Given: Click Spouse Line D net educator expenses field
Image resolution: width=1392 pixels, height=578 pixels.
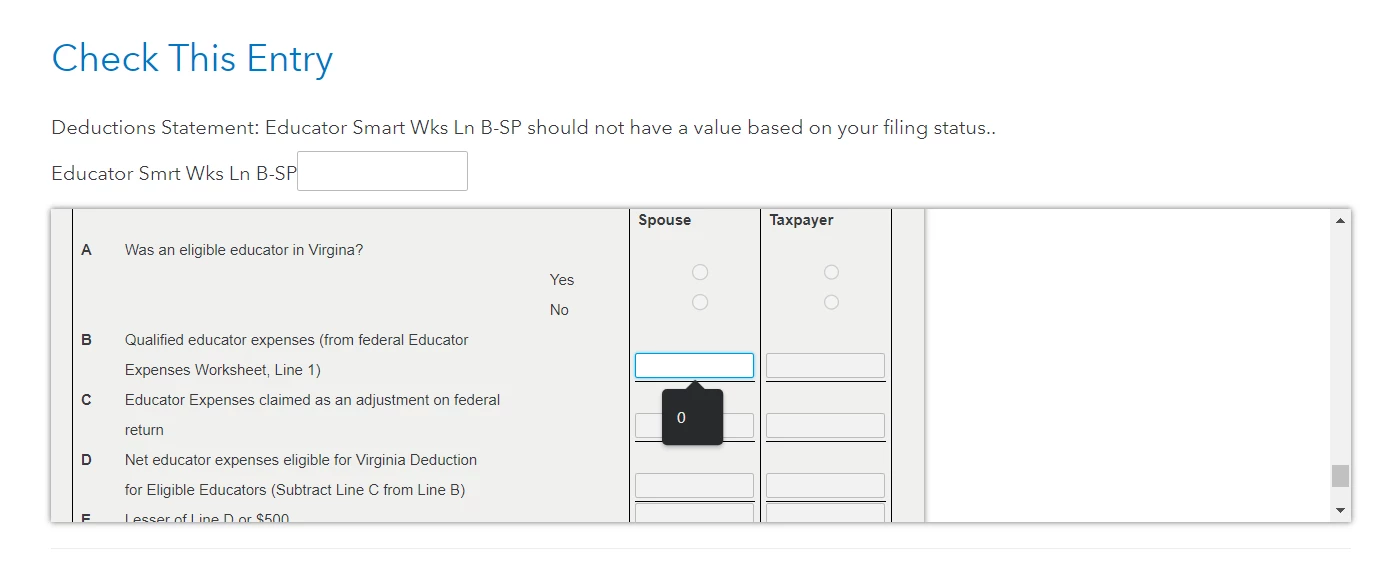Looking at the screenshot, I should (694, 486).
